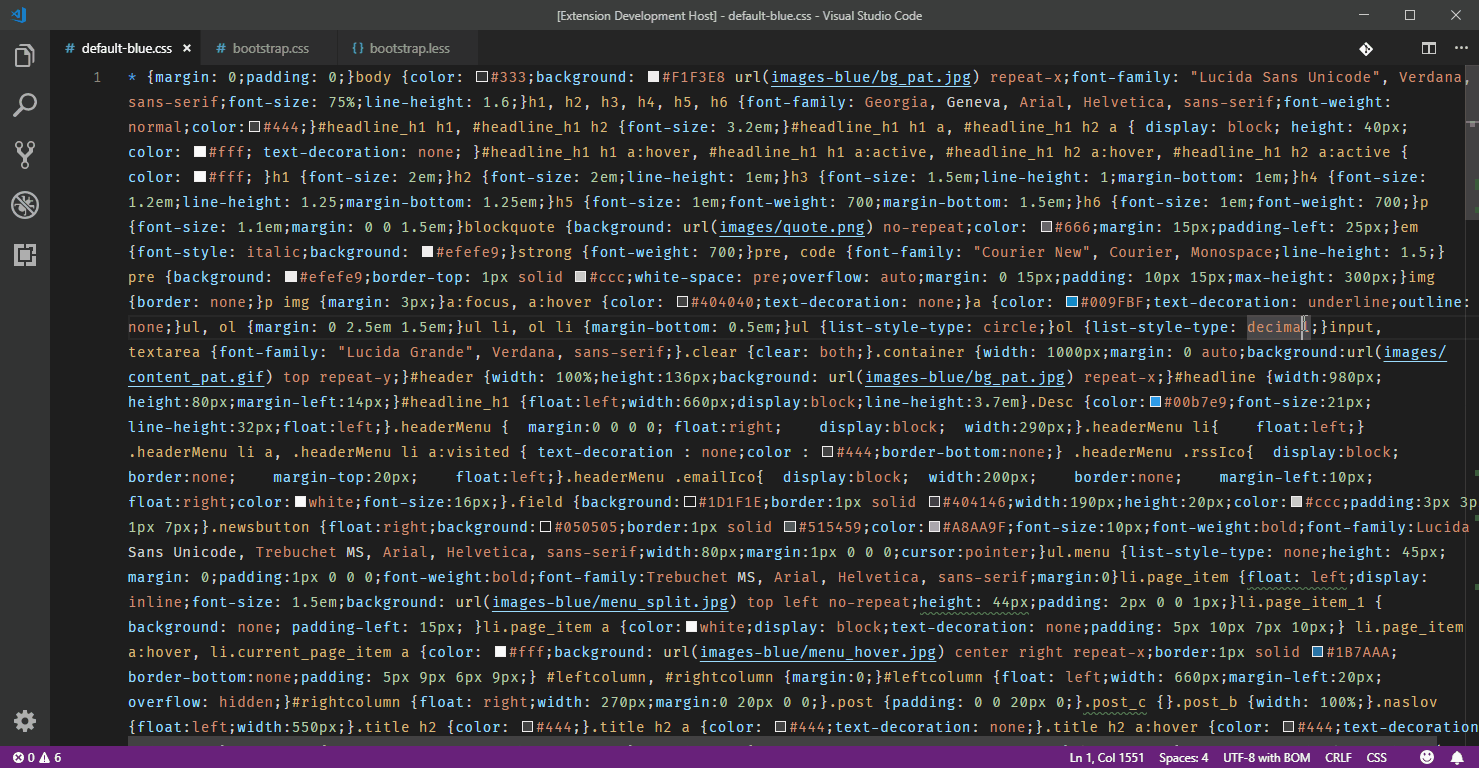Select CSS language mode in status bar
Screen dimensions: 1479x768
1376,757
